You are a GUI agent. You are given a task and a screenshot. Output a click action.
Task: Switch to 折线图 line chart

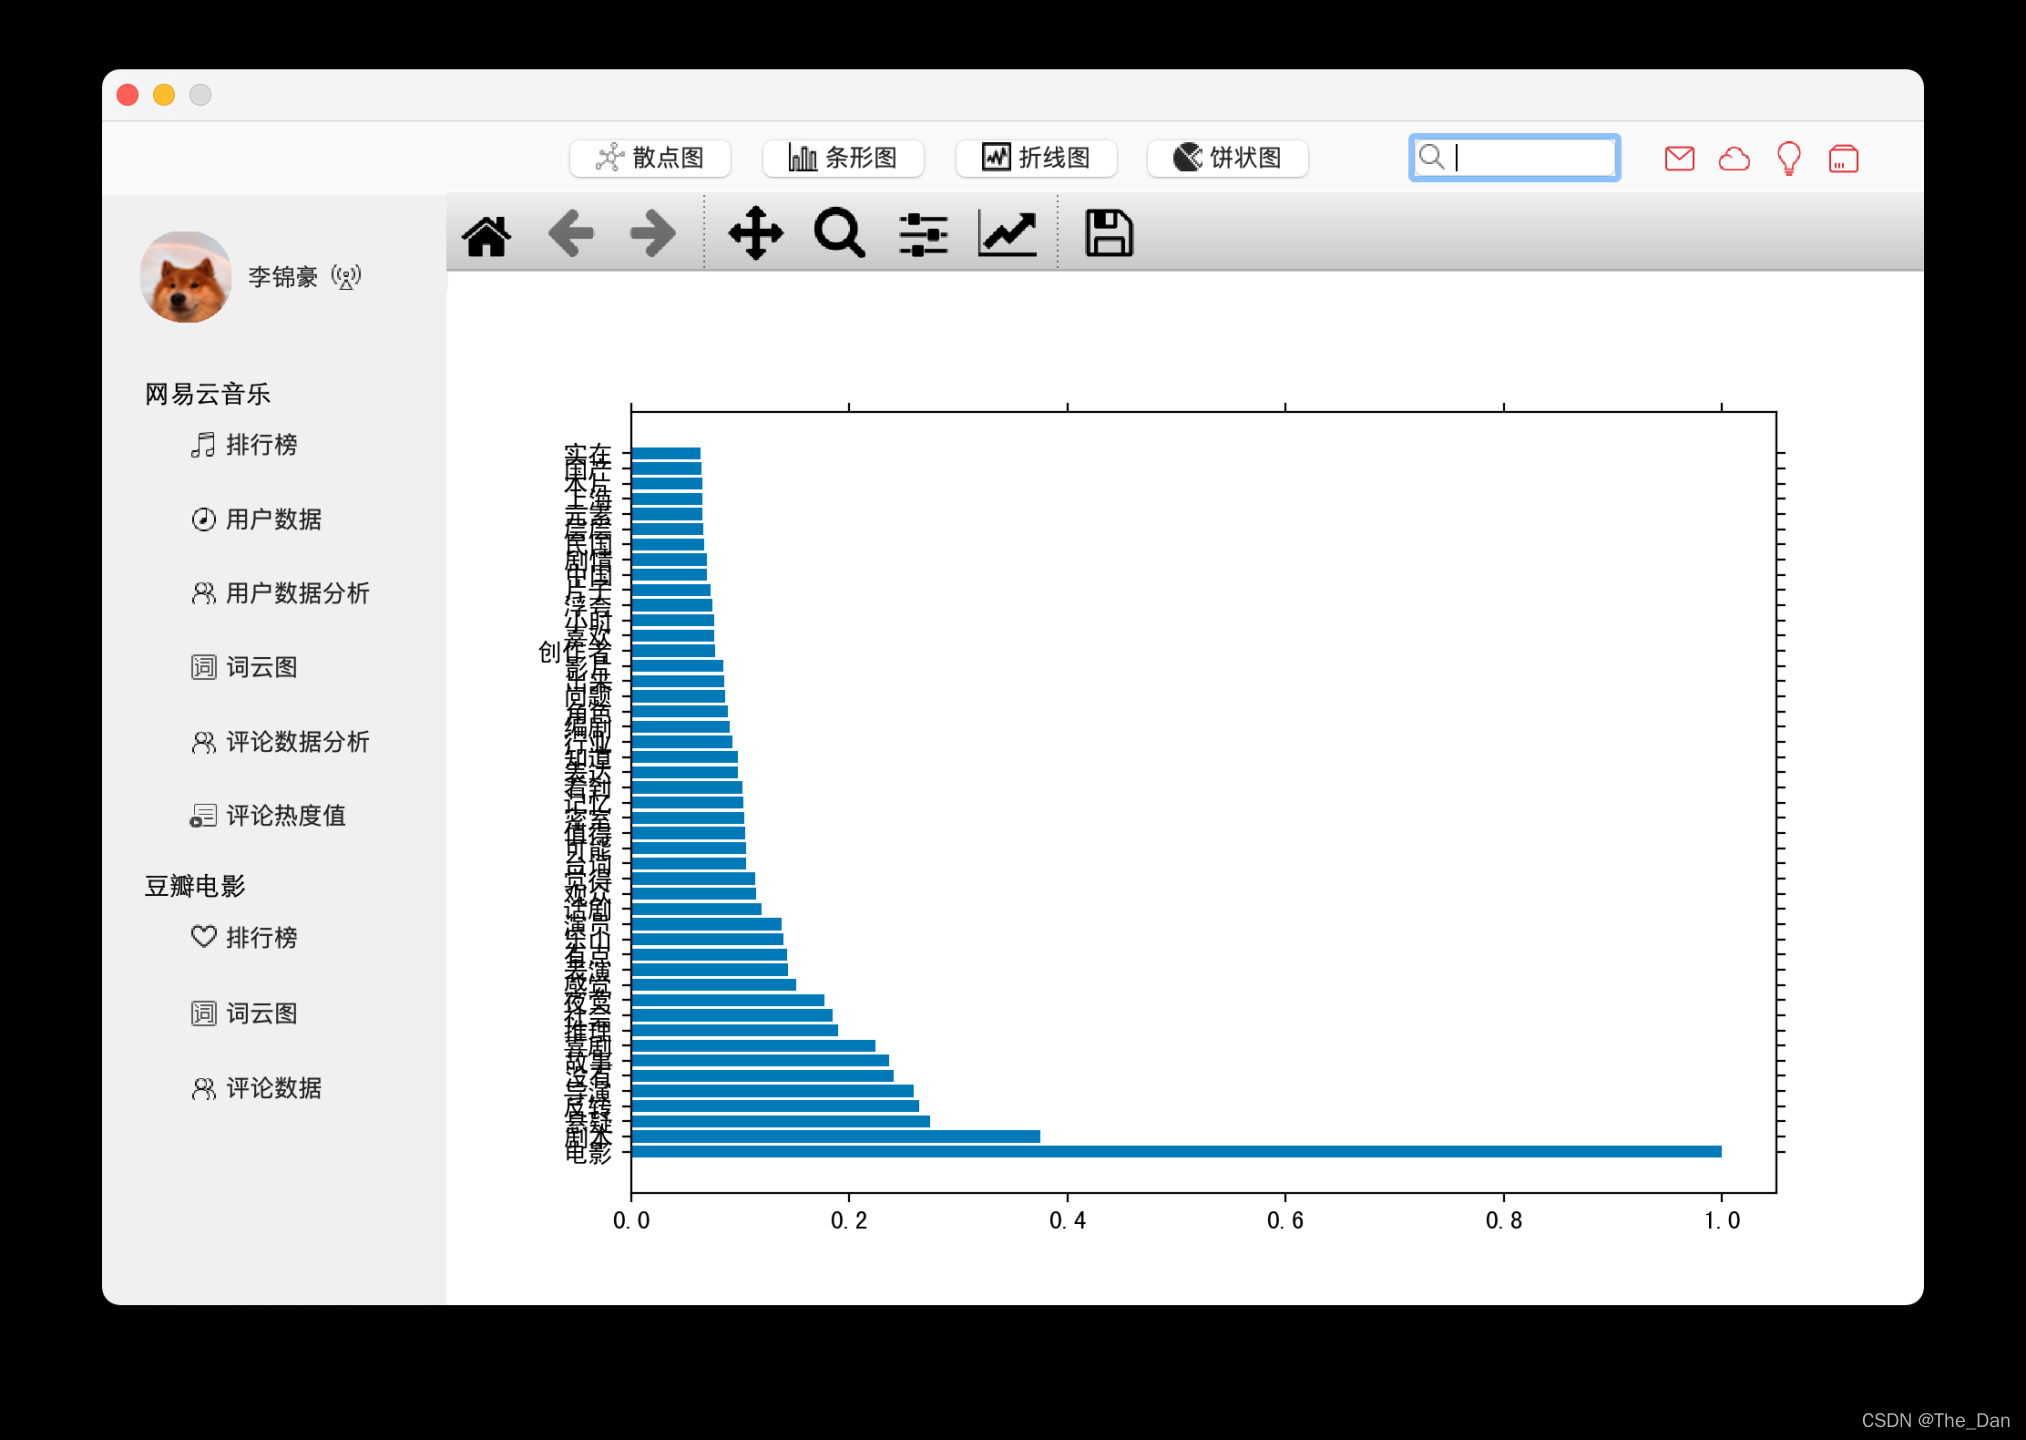[x=1036, y=158]
